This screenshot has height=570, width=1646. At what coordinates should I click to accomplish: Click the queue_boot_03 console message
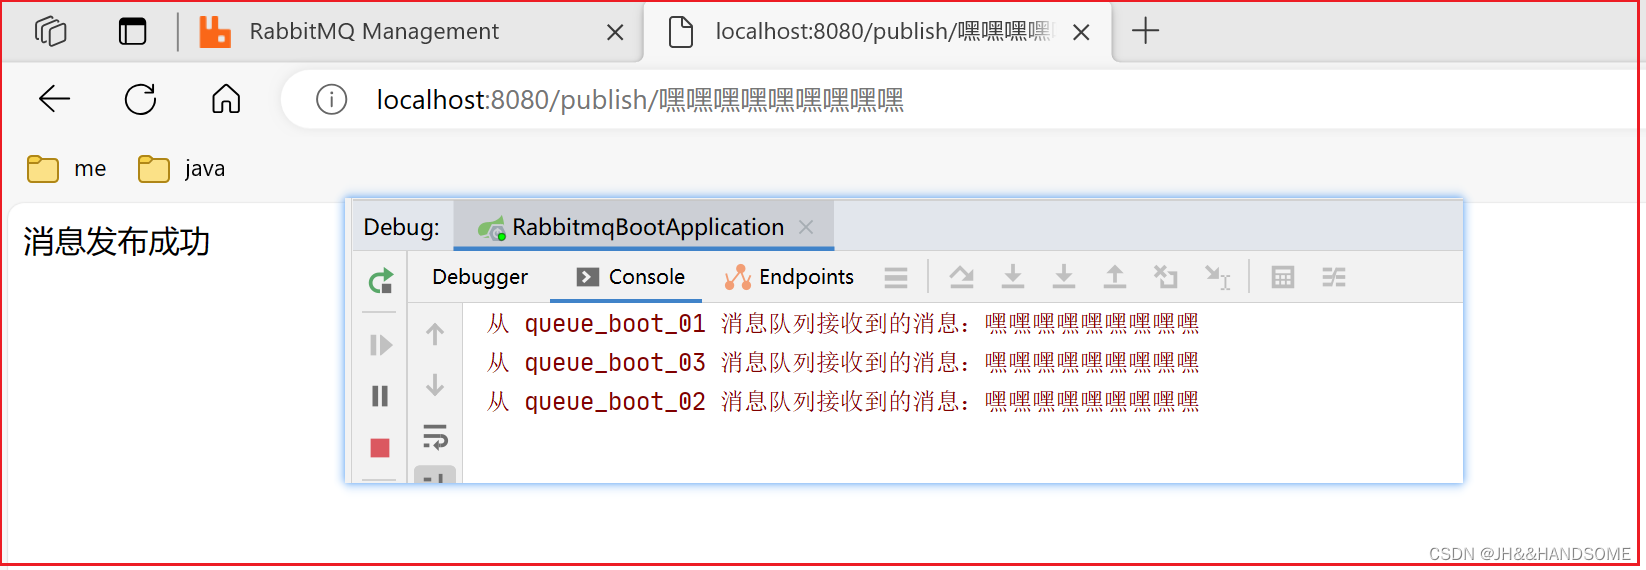[843, 363]
